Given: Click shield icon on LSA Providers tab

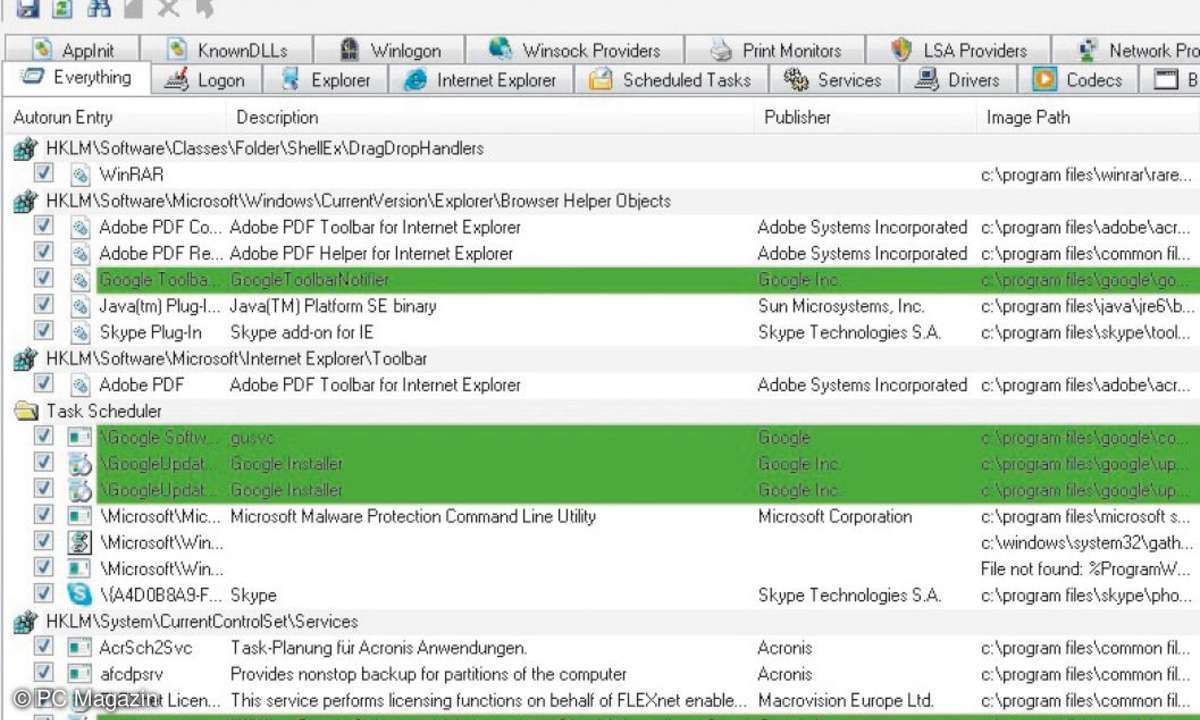Looking at the screenshot, I should point(901,49).
